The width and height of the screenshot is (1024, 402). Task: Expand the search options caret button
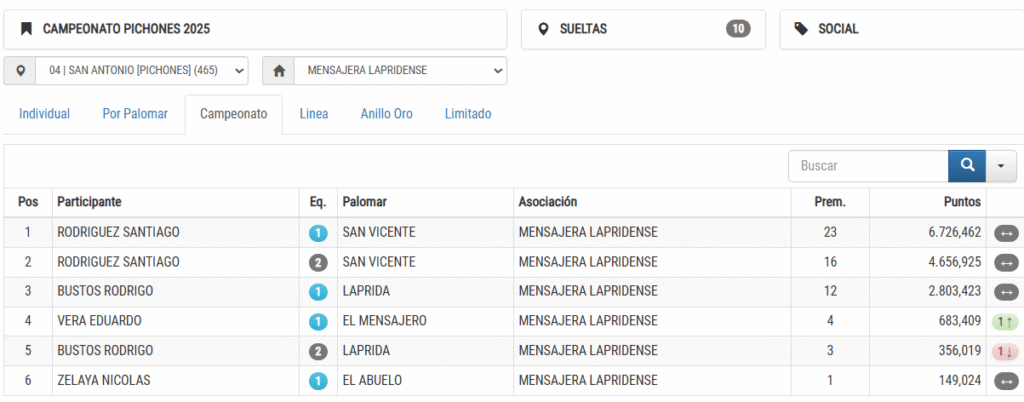click(1001, 166)
